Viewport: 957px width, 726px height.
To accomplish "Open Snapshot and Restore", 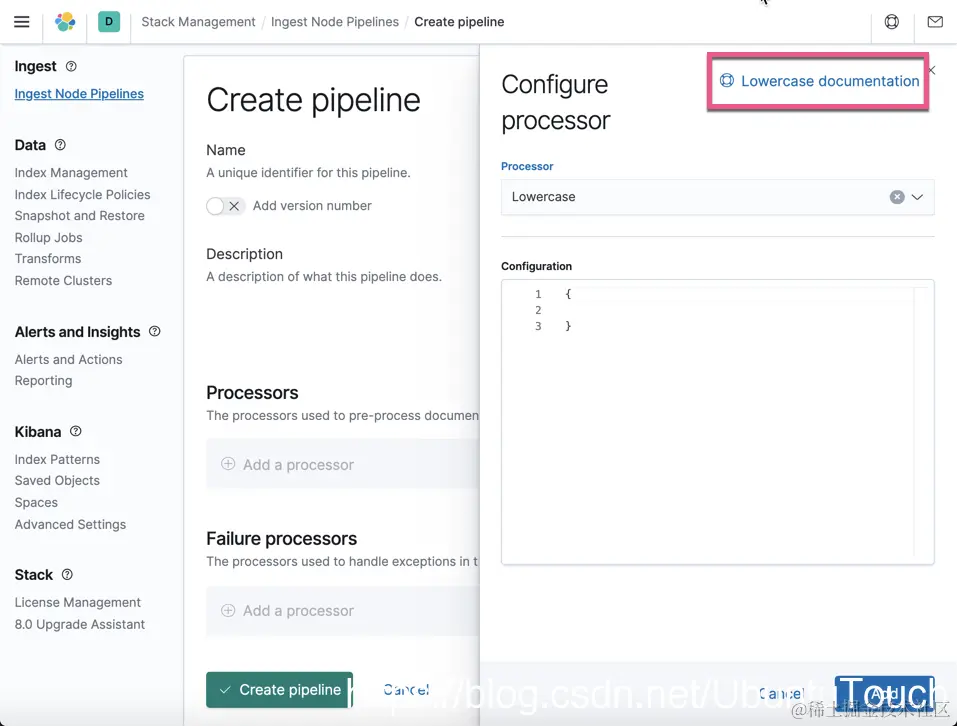I will pos(79,216).
